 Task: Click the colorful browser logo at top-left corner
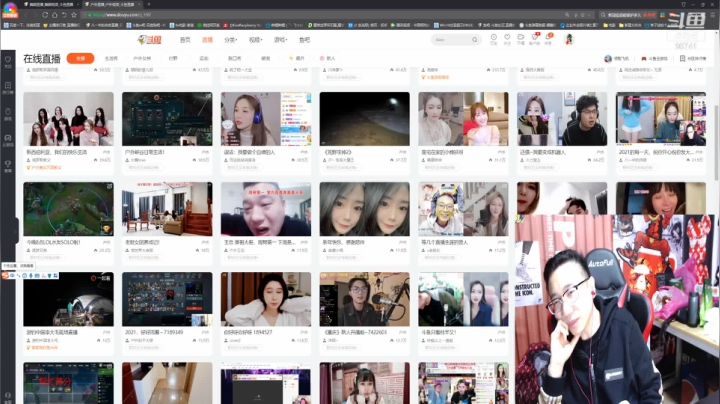10,9
